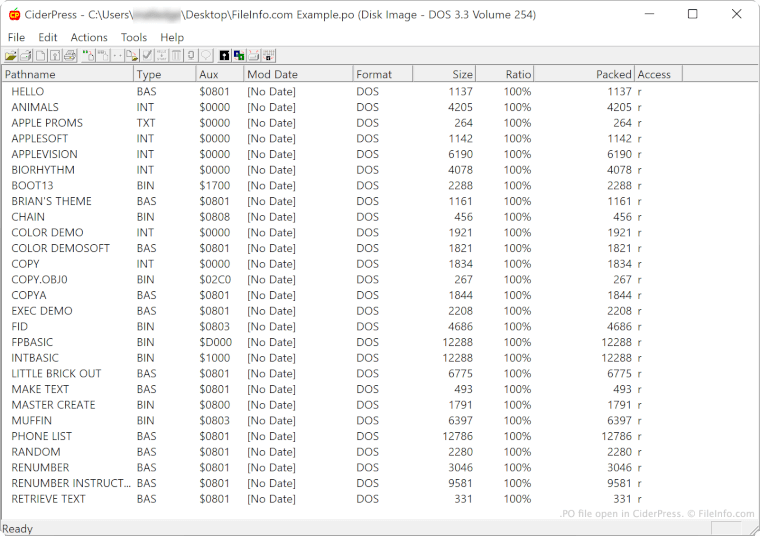Select the MASTER CREATE row
The width and height of the screenshot is (760, 536).
[x=53, y=405]
